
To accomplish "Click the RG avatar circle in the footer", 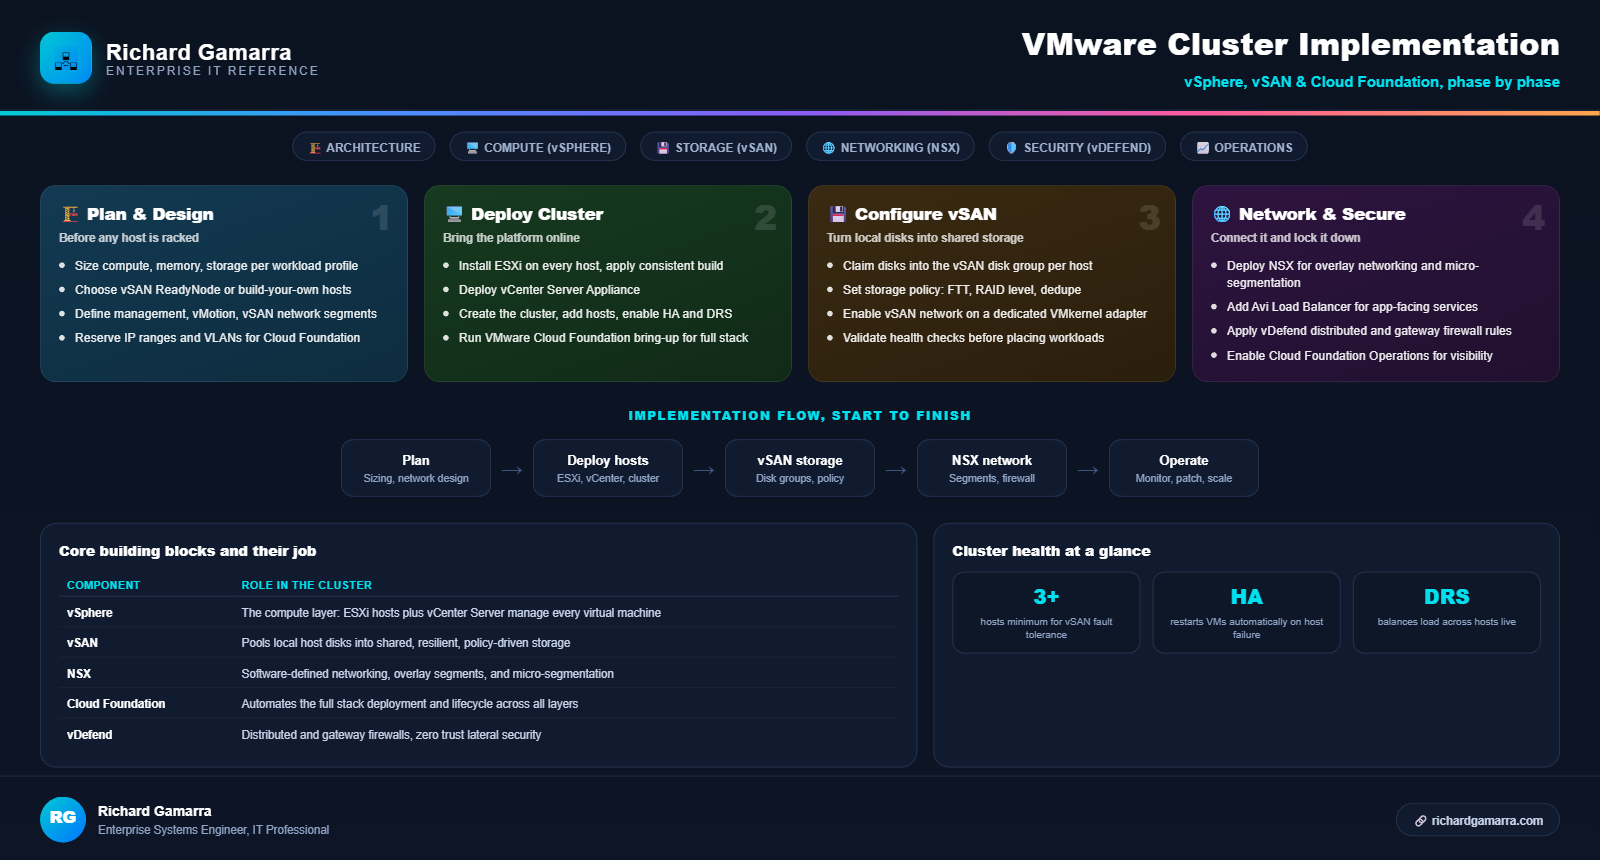I will coord(63,819).
